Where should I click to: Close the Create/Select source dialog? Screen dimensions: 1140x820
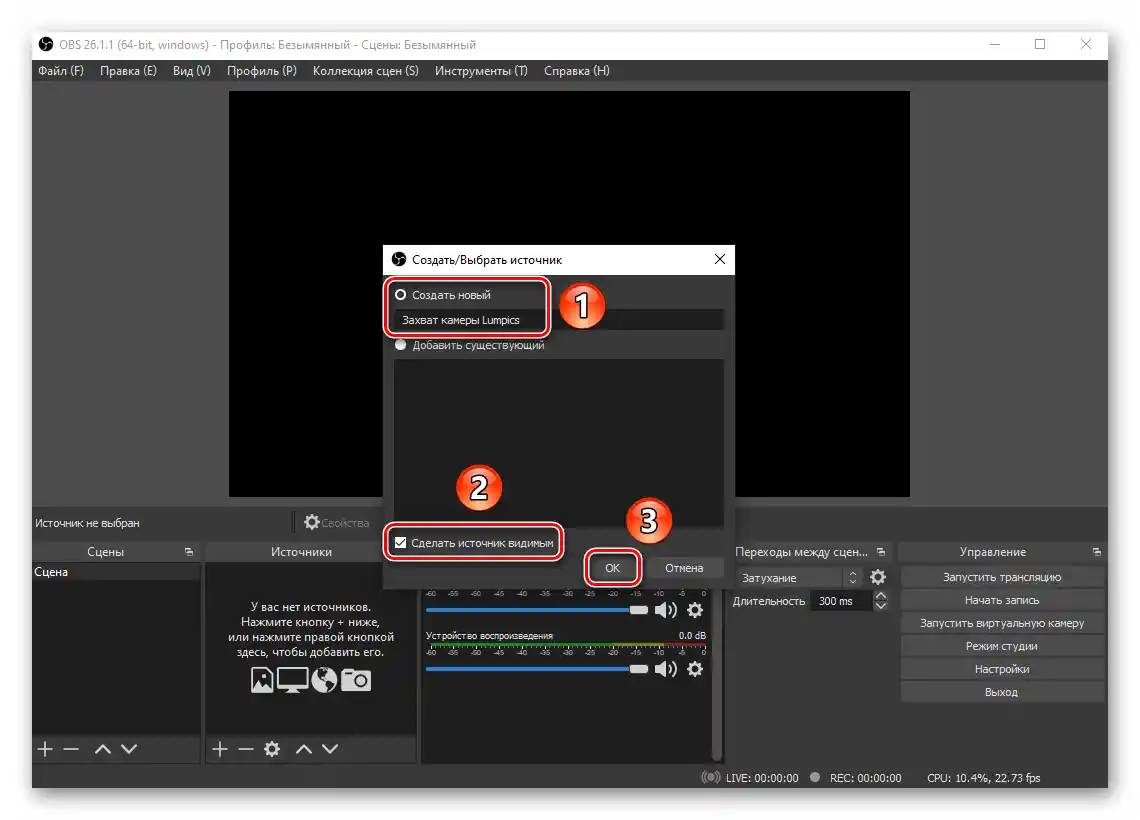[720, 260]
